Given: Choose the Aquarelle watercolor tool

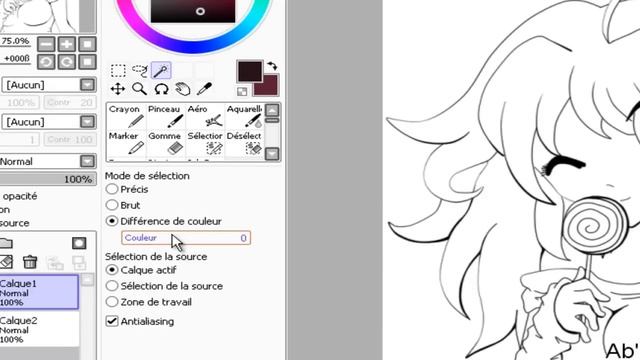Looking at the screenshot, I should coord(244,116).
